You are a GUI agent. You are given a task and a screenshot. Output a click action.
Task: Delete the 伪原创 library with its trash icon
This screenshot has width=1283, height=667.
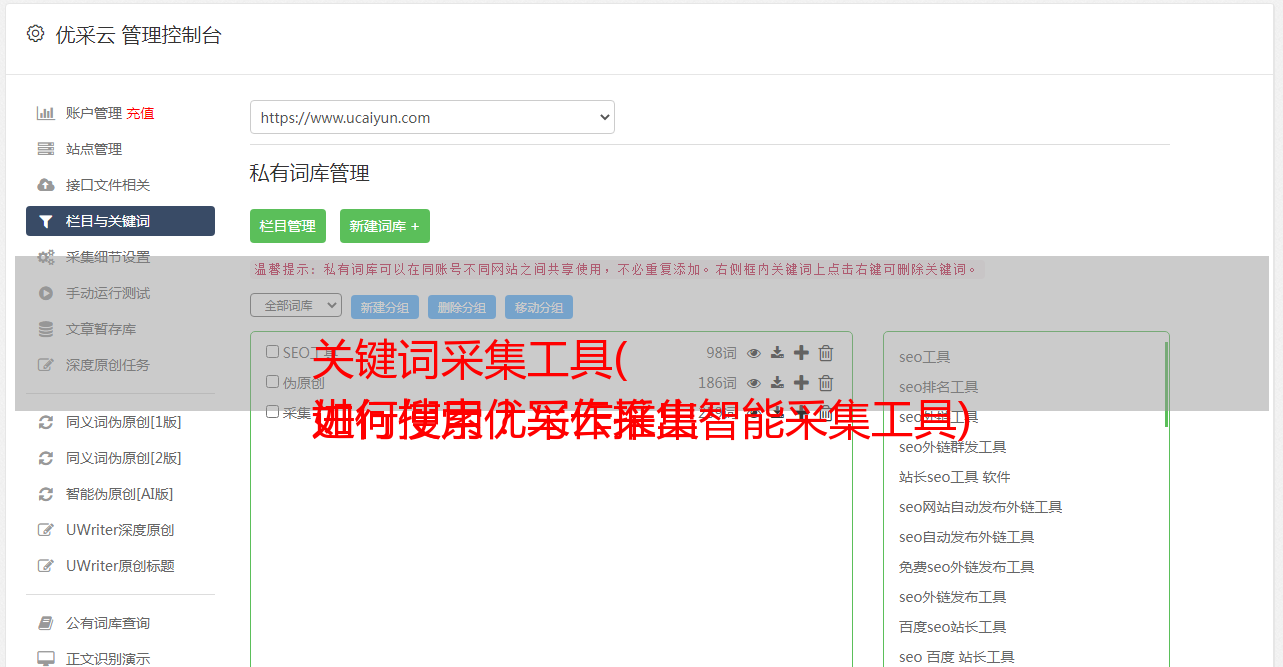click(826, 383)
